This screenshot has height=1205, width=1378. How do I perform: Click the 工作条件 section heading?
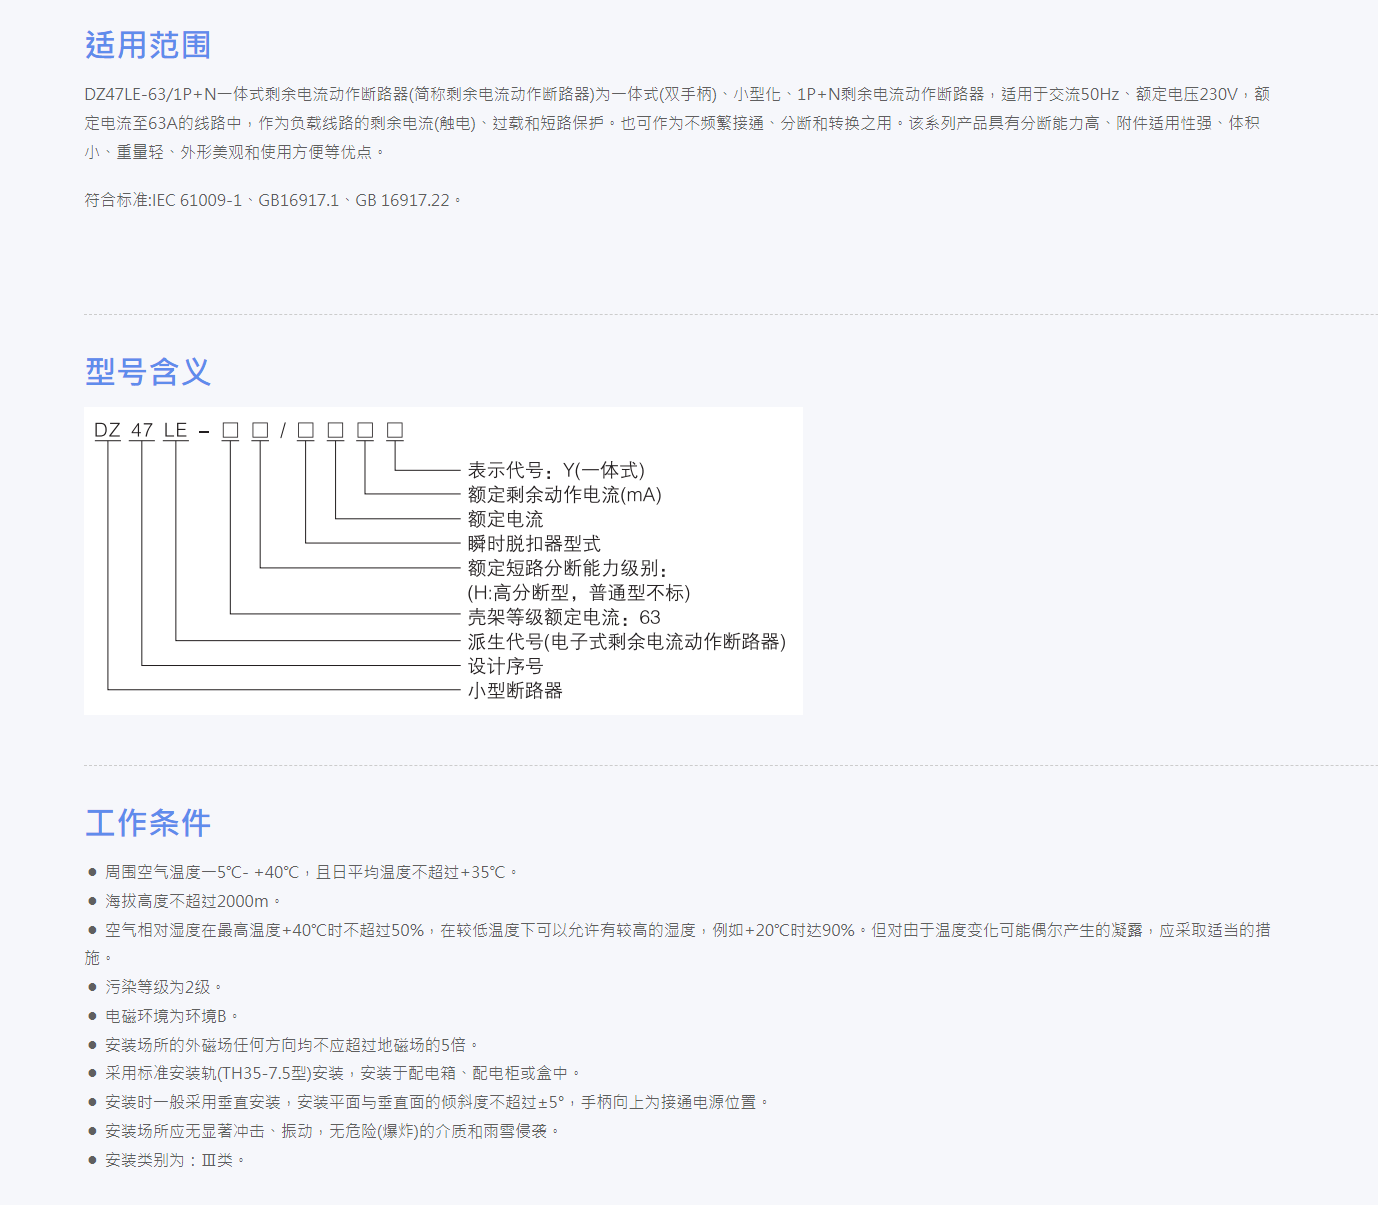click(148, 823)
